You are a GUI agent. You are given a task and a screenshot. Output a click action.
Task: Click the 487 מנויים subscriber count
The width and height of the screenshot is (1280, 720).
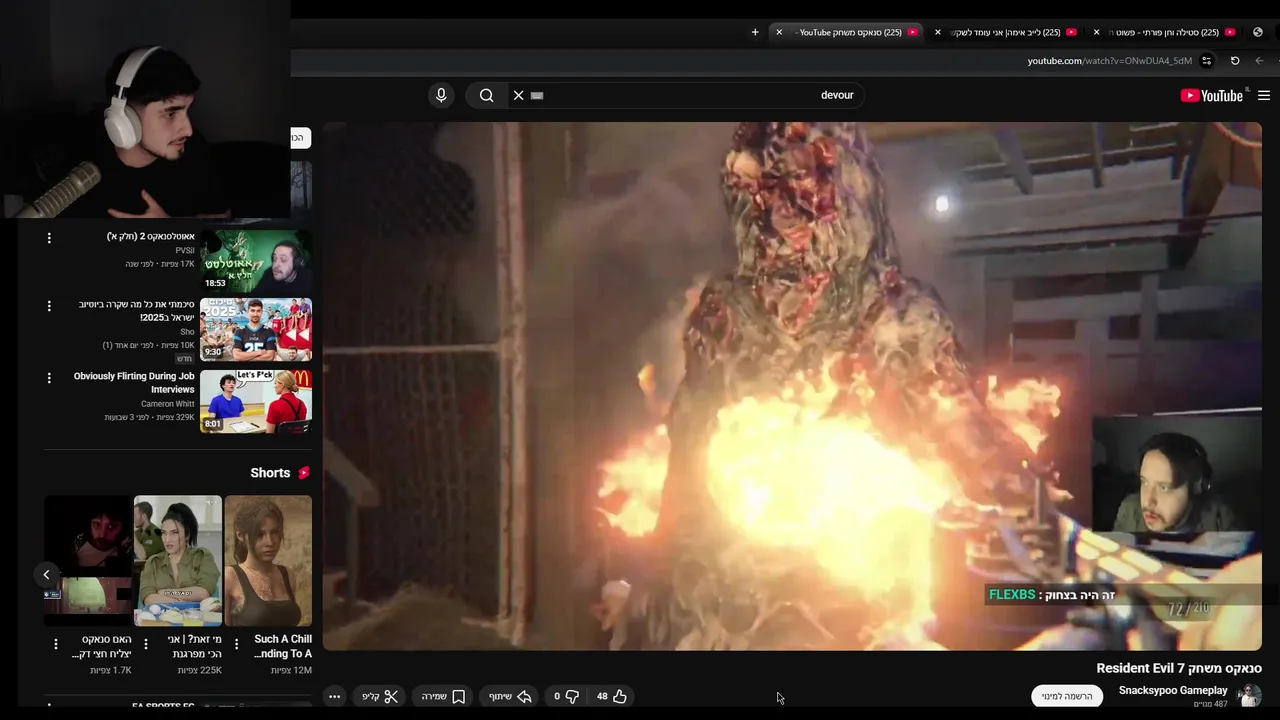1211,704
